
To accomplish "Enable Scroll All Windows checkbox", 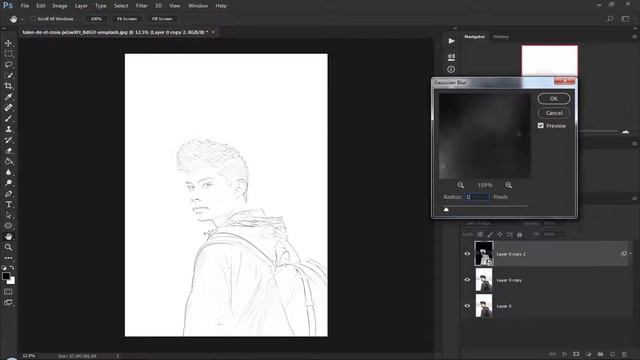I will coord(33,19).
